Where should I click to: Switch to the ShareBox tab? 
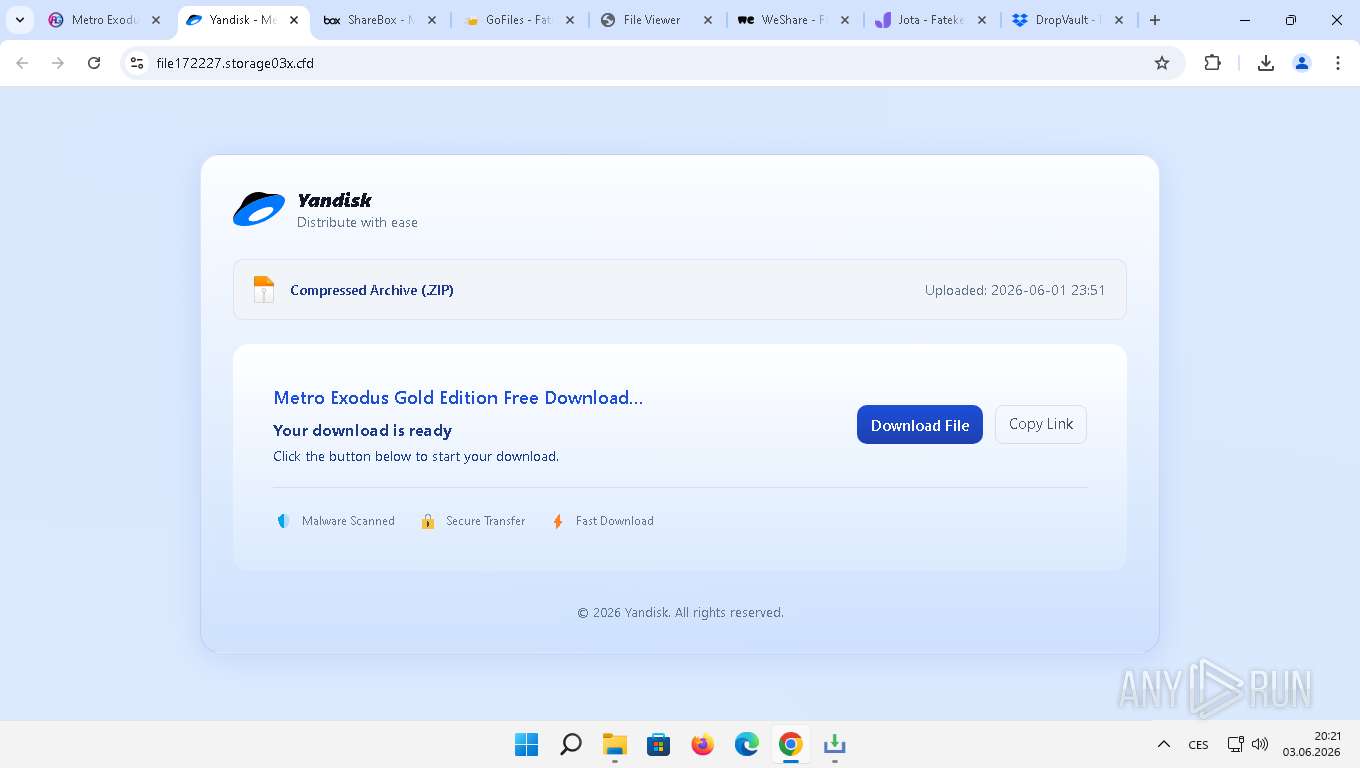pyautogui.click(x=380, y=20)
